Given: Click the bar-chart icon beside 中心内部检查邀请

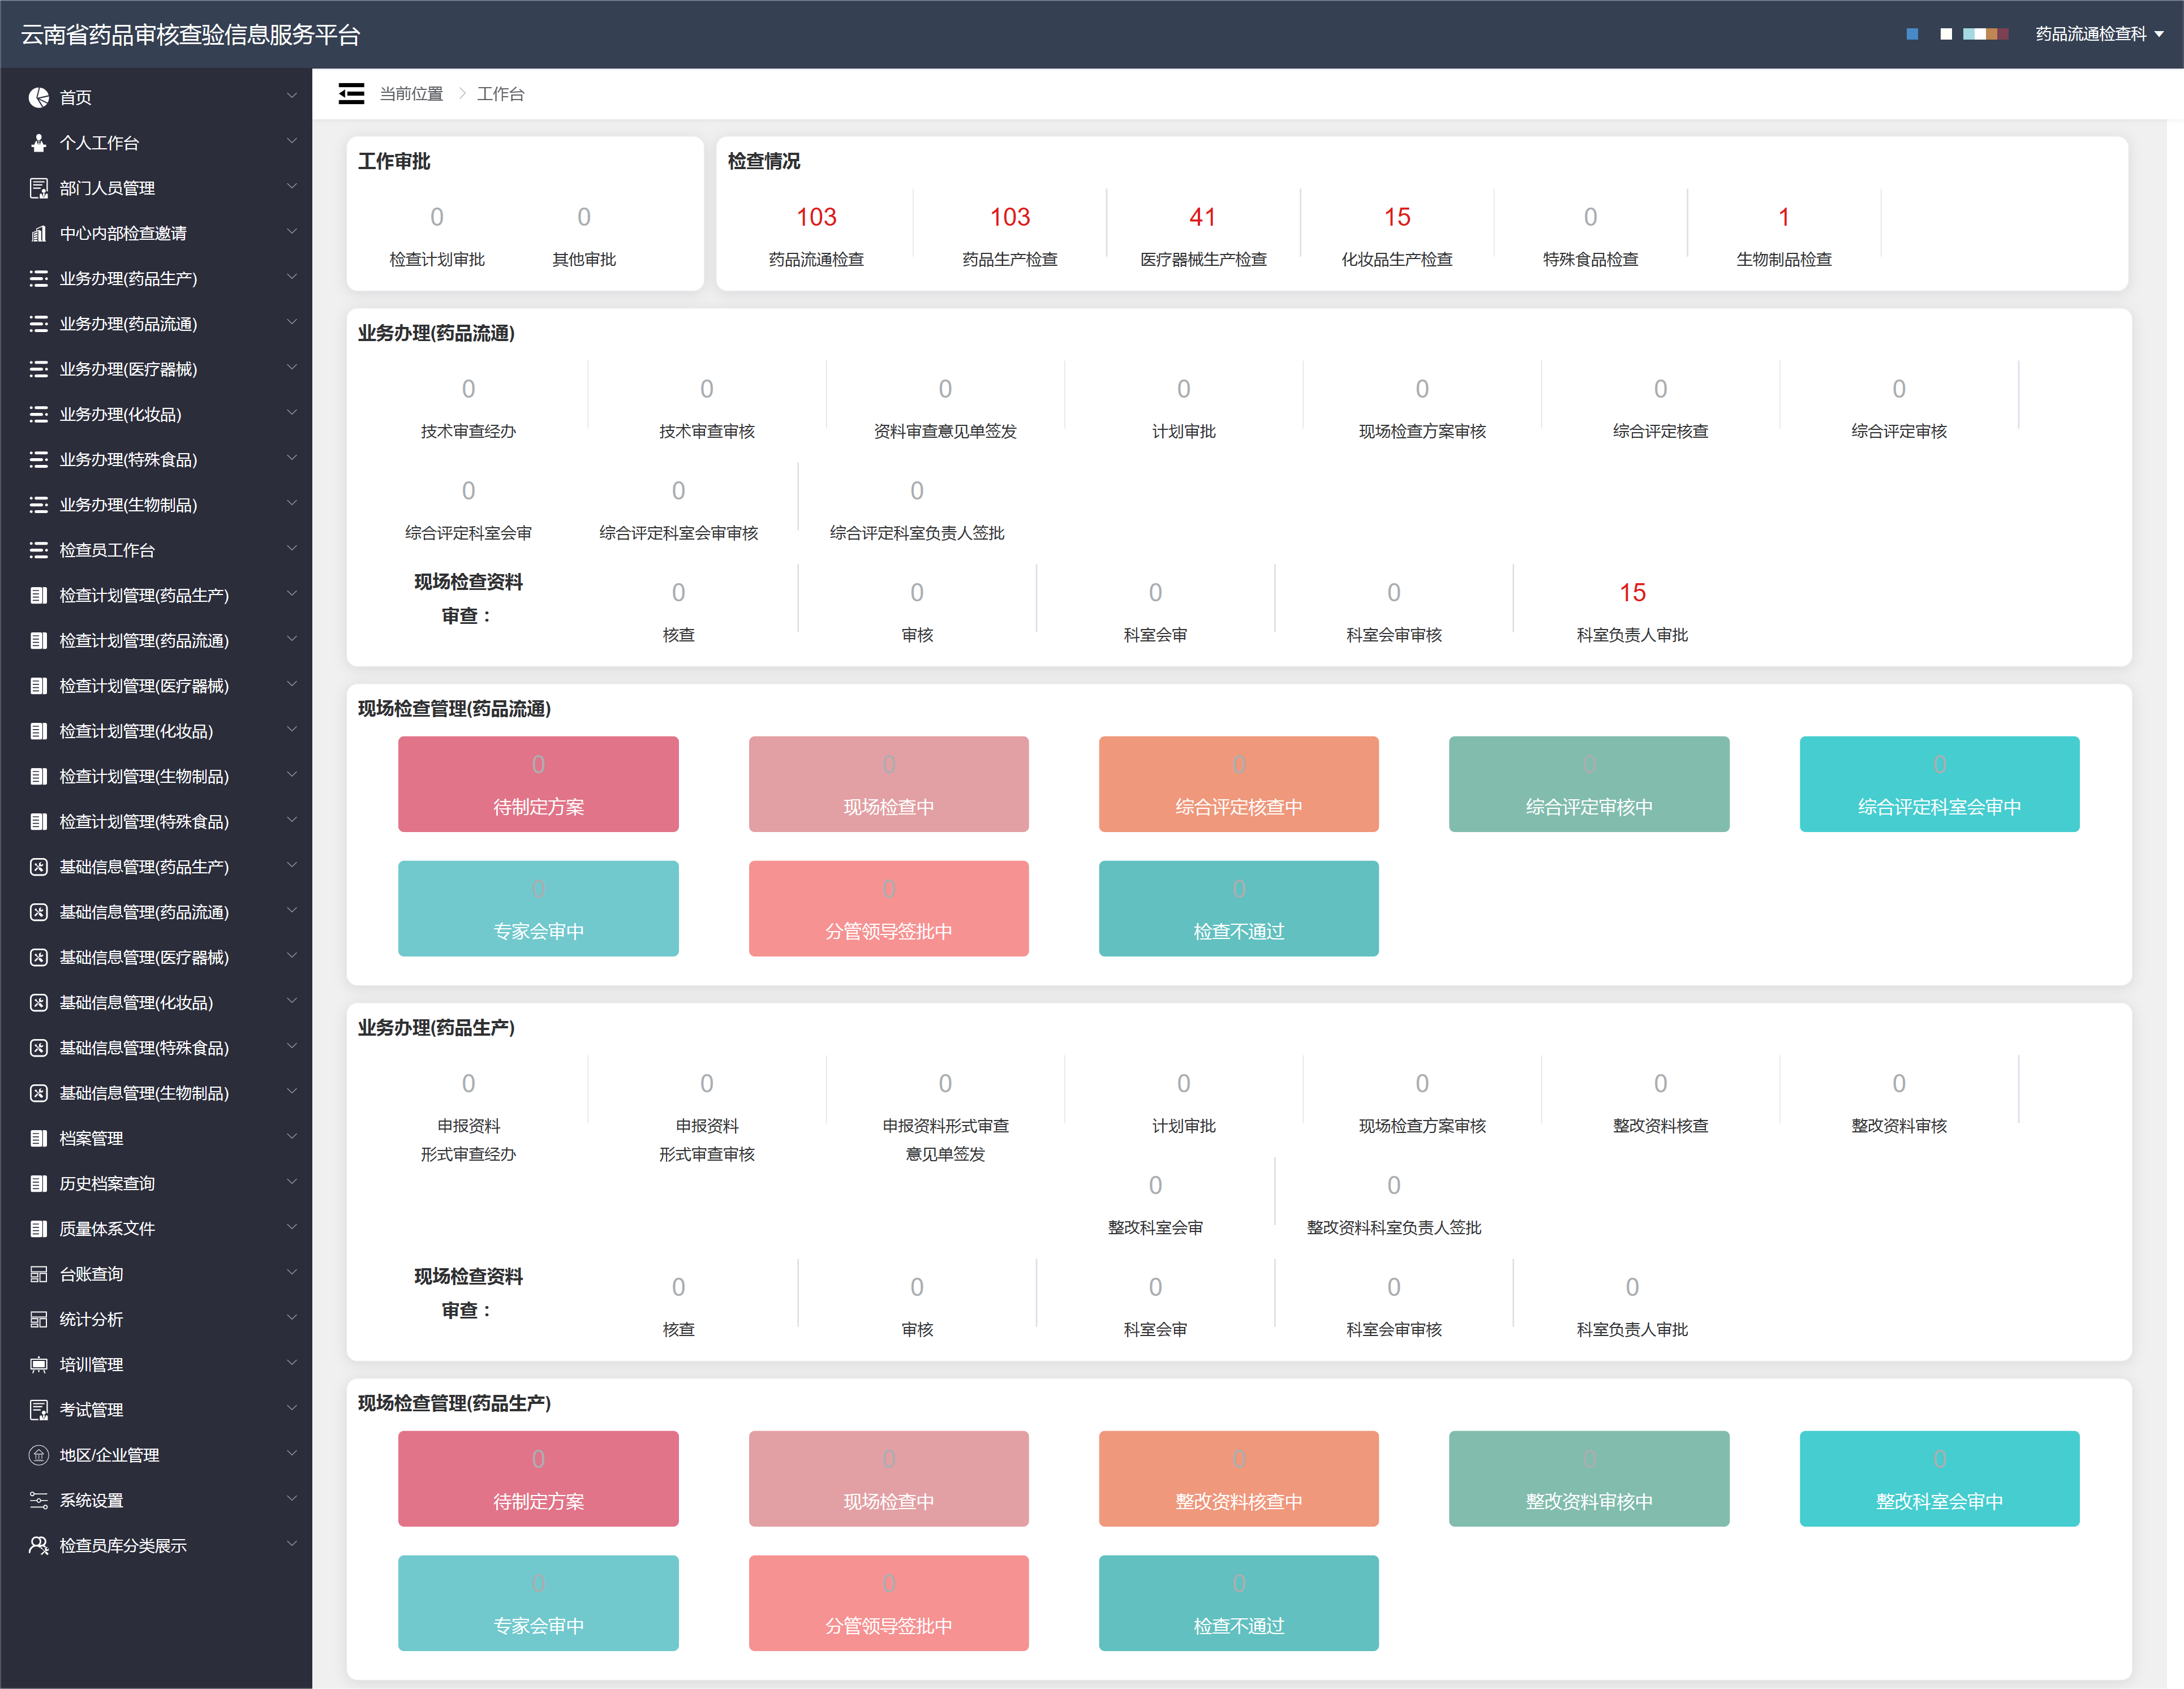Looking at the screenshot, I should [x=38, y=233].
